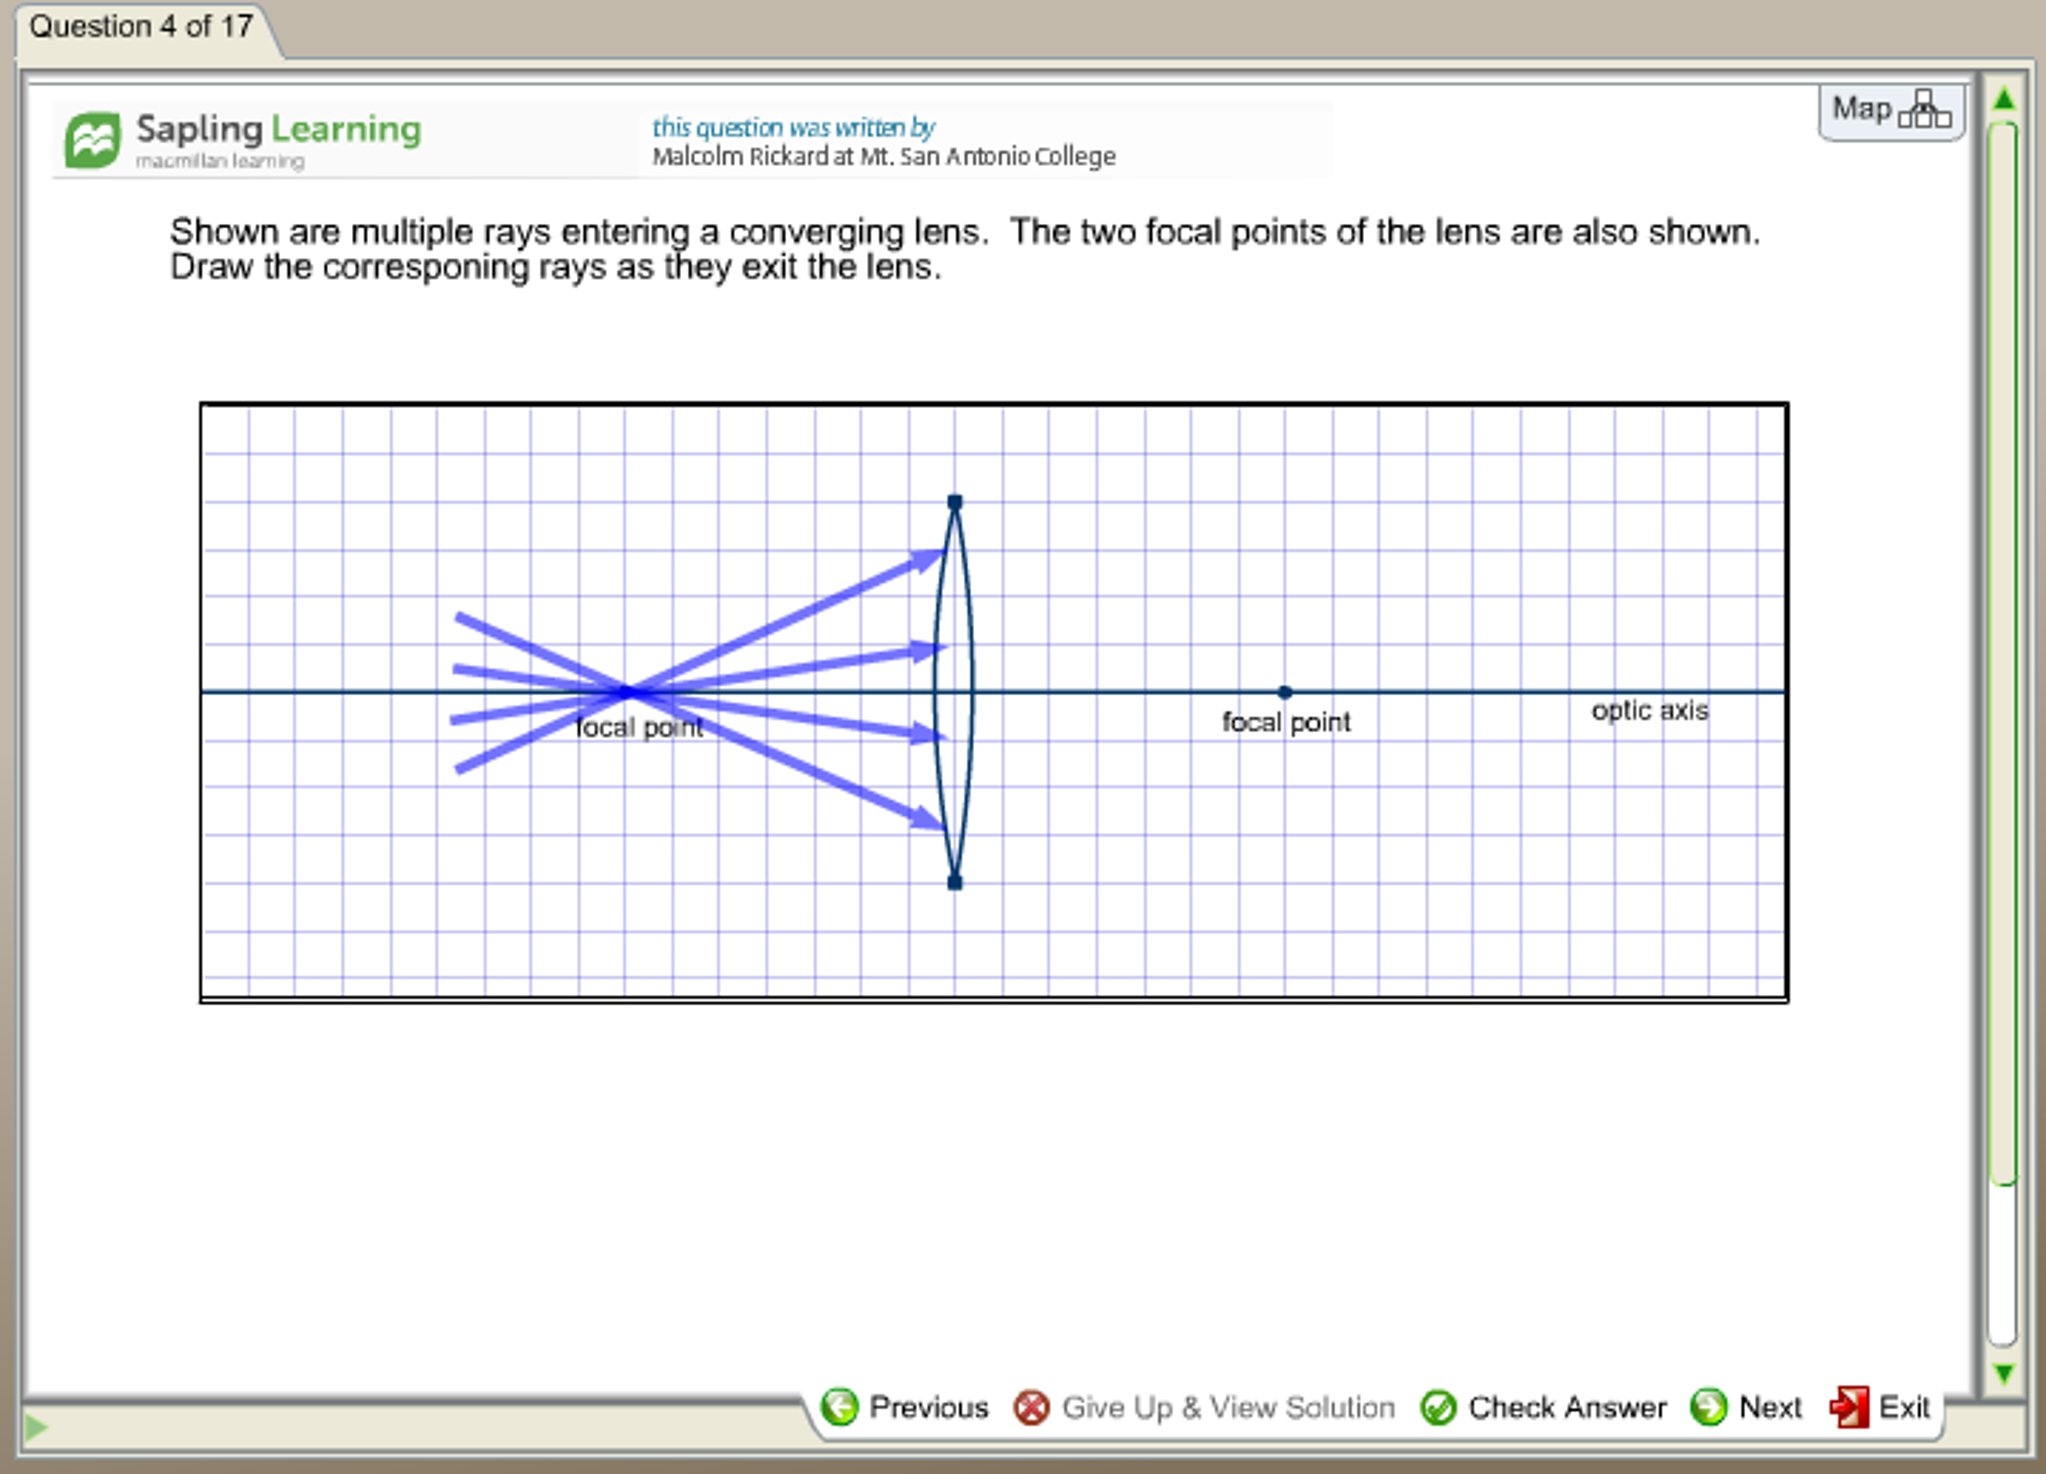
Task: Exit the assignment
Action: [x=1880, y=1407]
